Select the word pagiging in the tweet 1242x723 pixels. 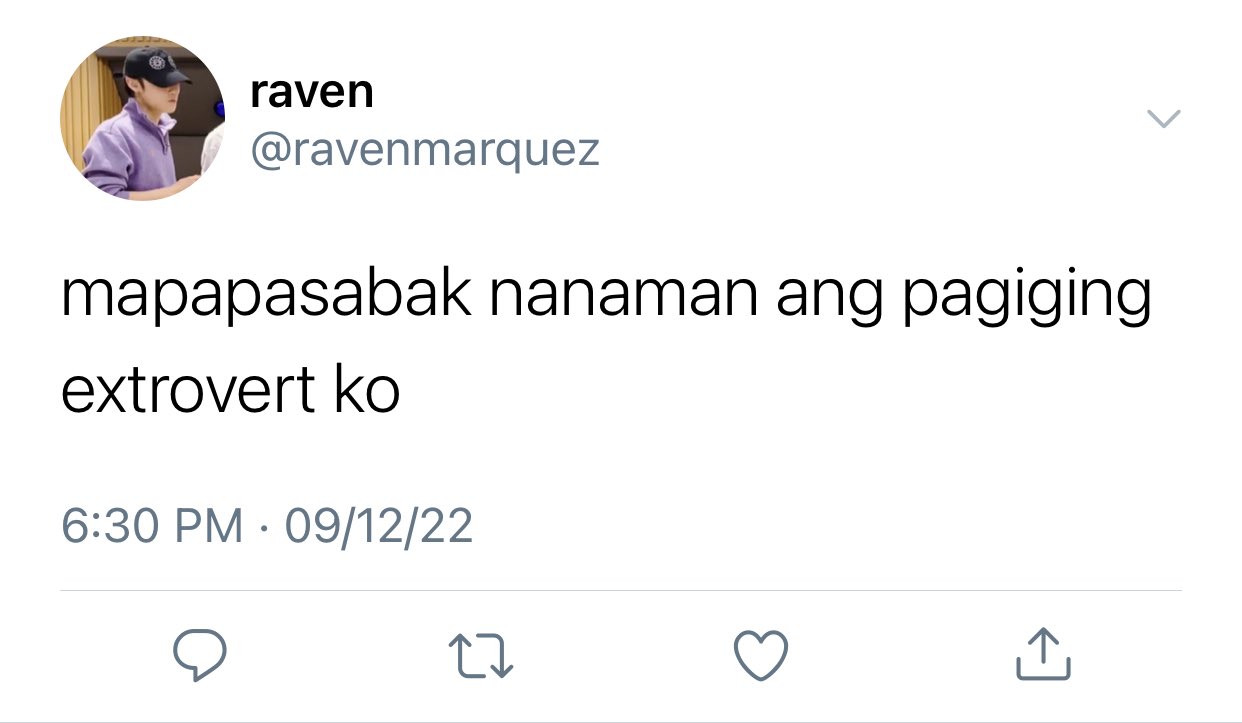pos(1027,298)
